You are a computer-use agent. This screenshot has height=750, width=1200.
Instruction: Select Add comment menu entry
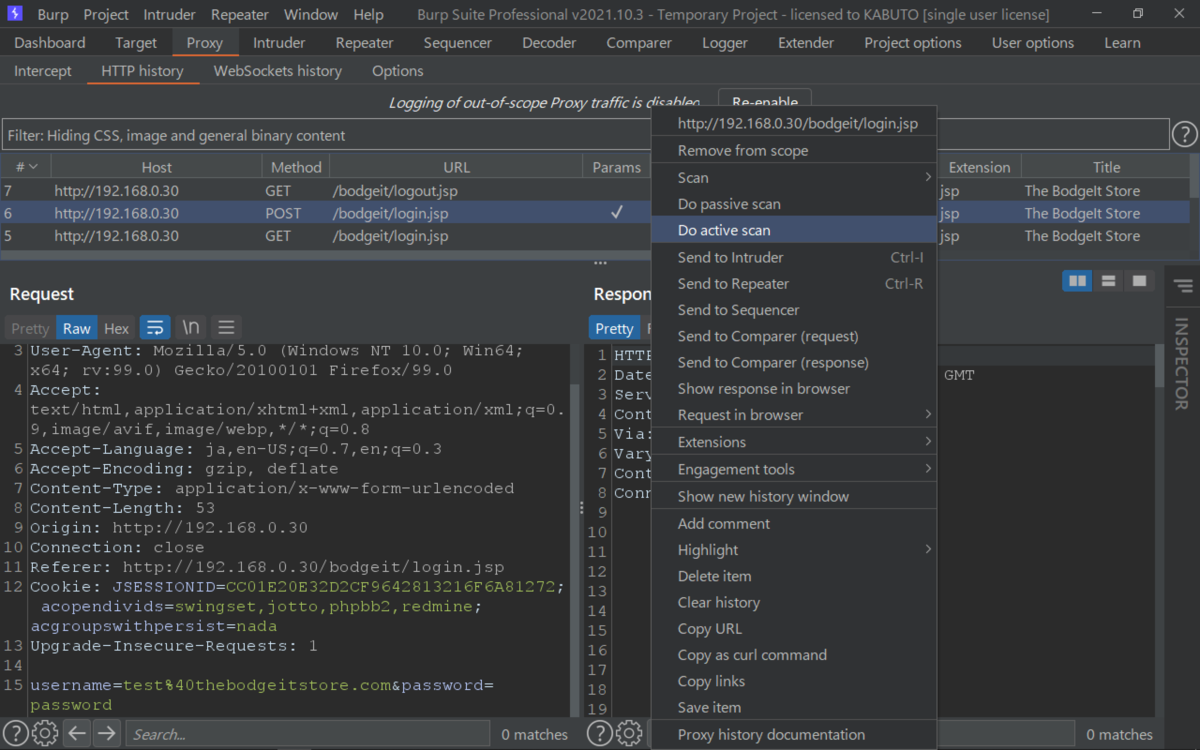[794, 524]
